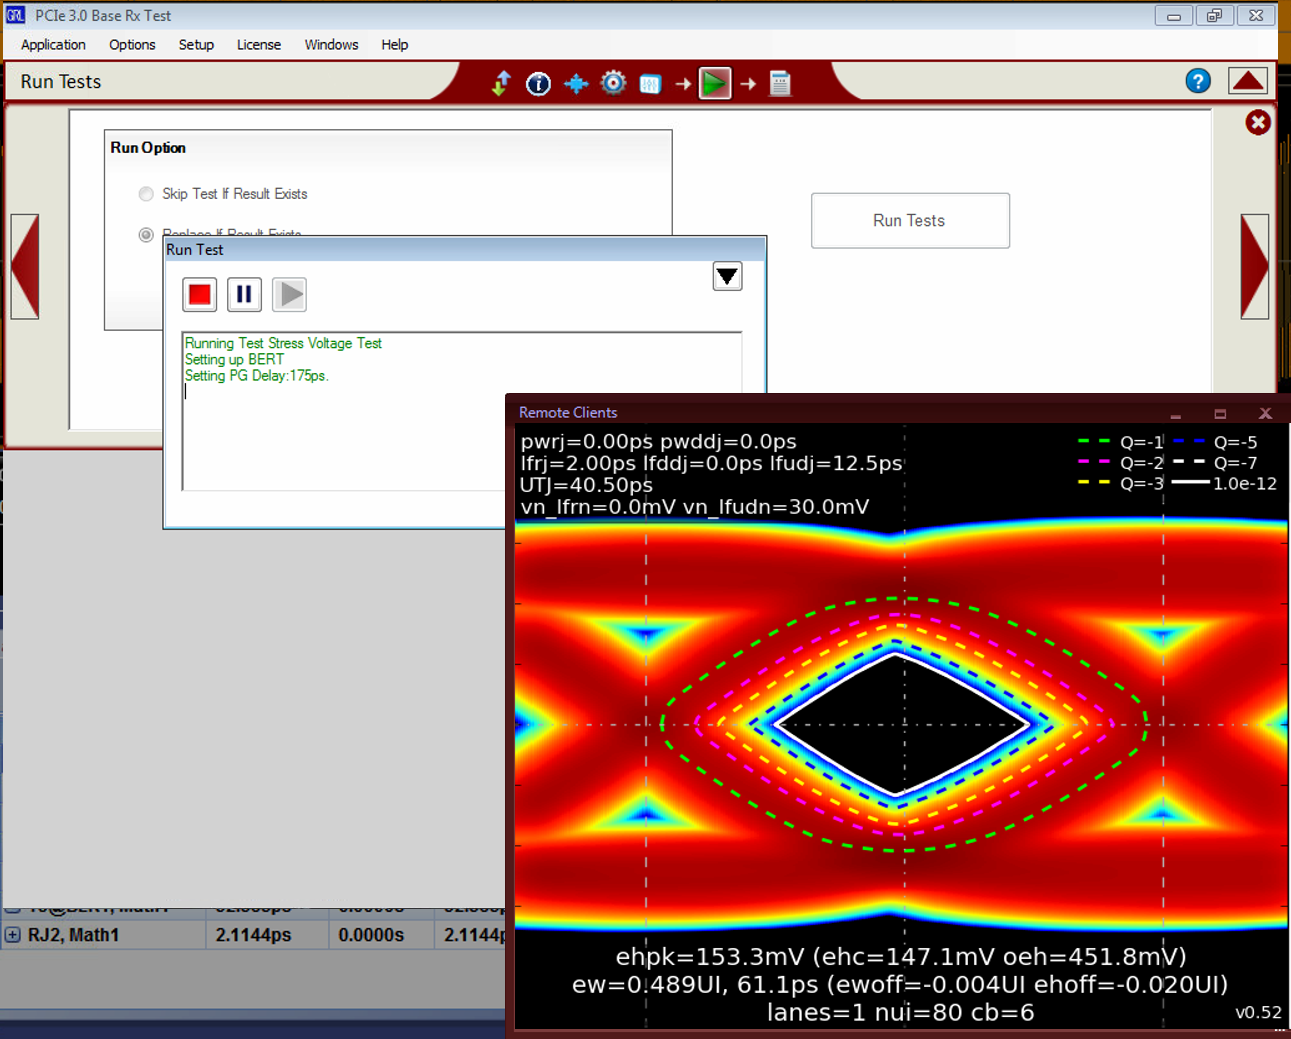1291x1039 pixels.
Task: Click the up/down arrows connection icon
Action: click(501, 83)
